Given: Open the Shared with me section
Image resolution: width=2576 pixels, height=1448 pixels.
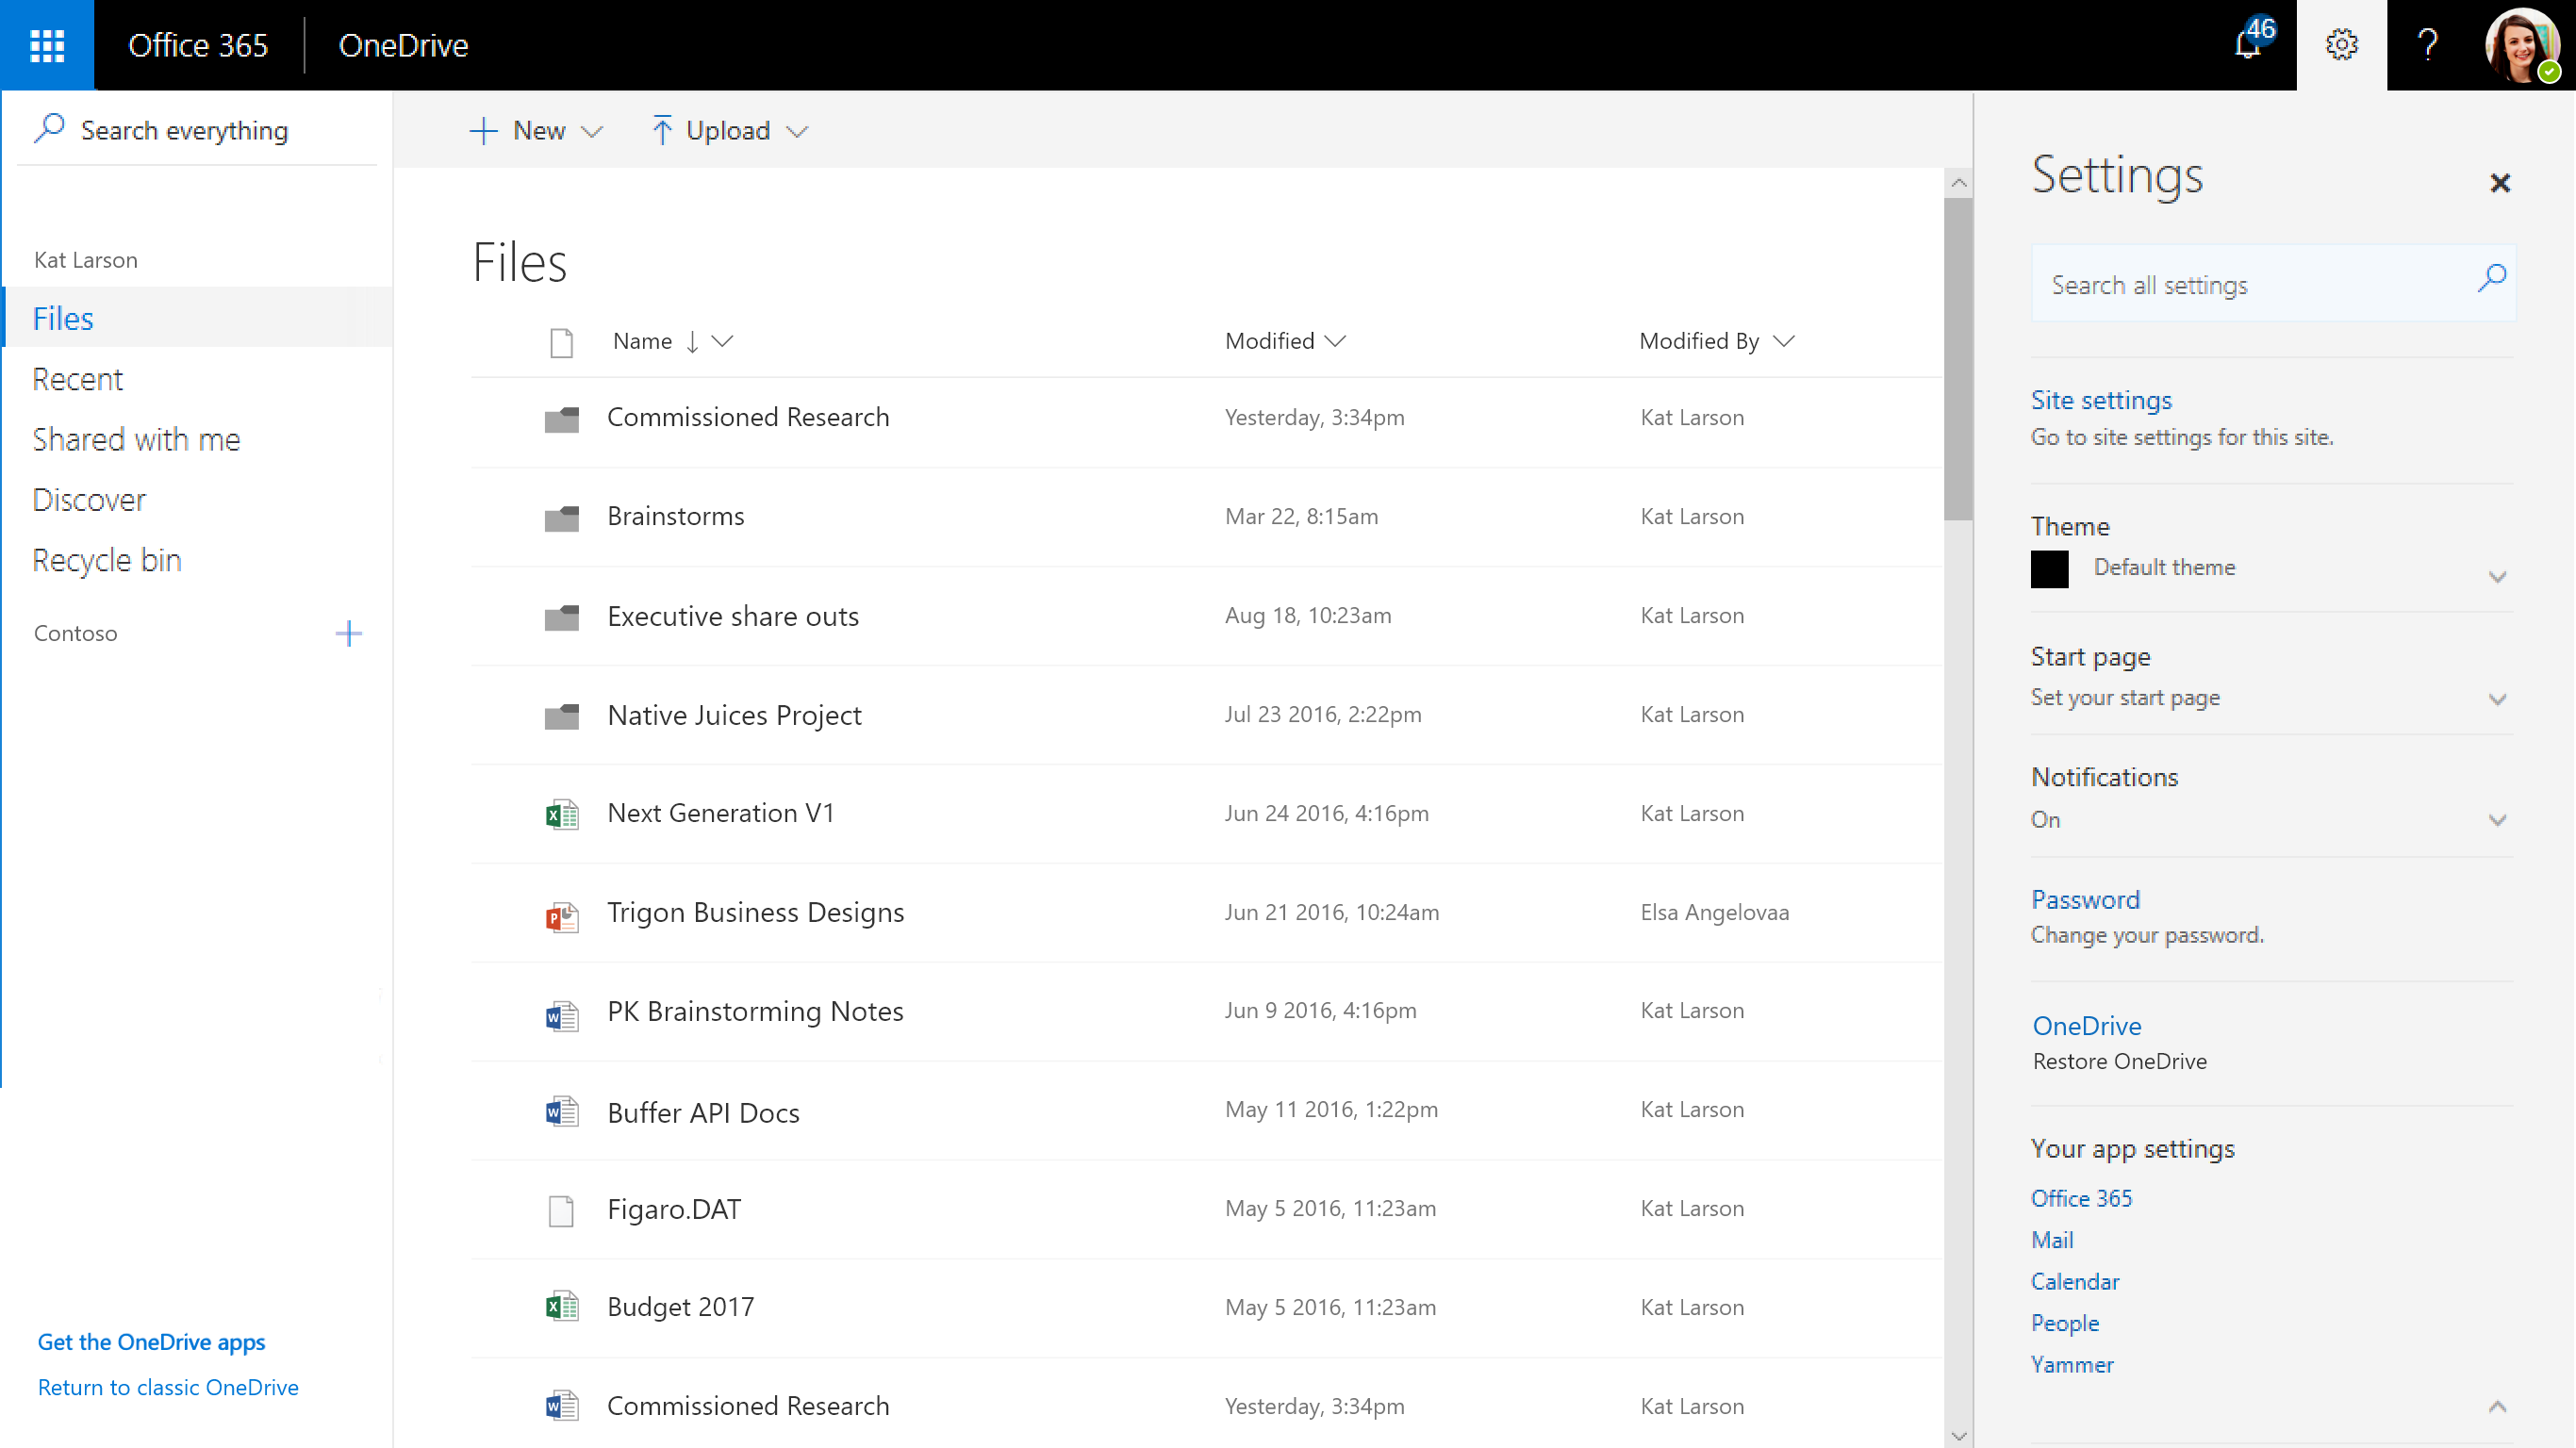Looking at the screenshot, I should [x=136, y=439].
